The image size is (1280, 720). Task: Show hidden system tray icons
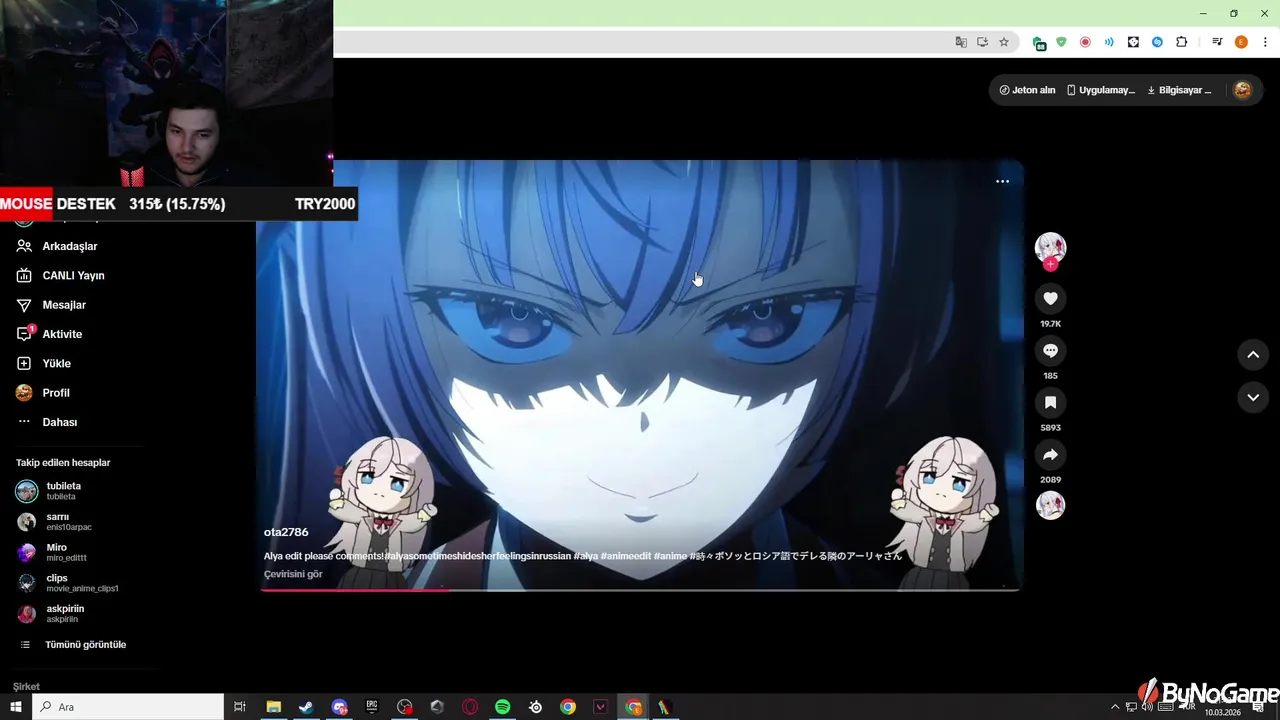[1115, 707]
